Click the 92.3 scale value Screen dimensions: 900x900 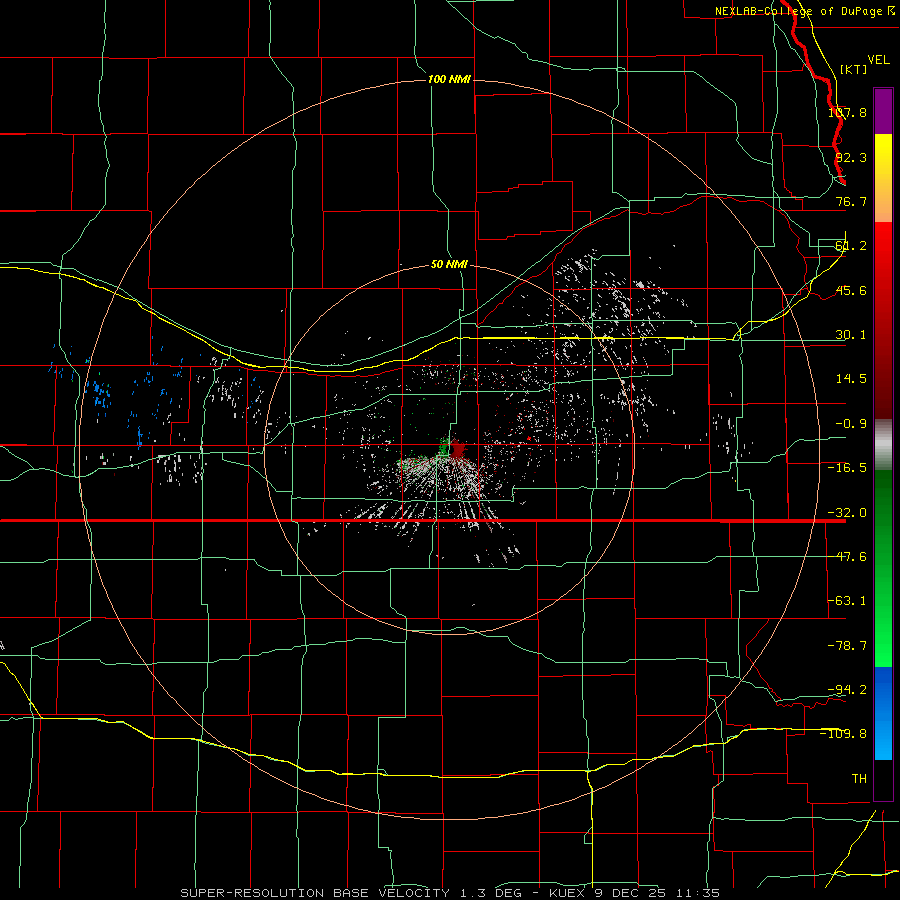coord(851,157)
